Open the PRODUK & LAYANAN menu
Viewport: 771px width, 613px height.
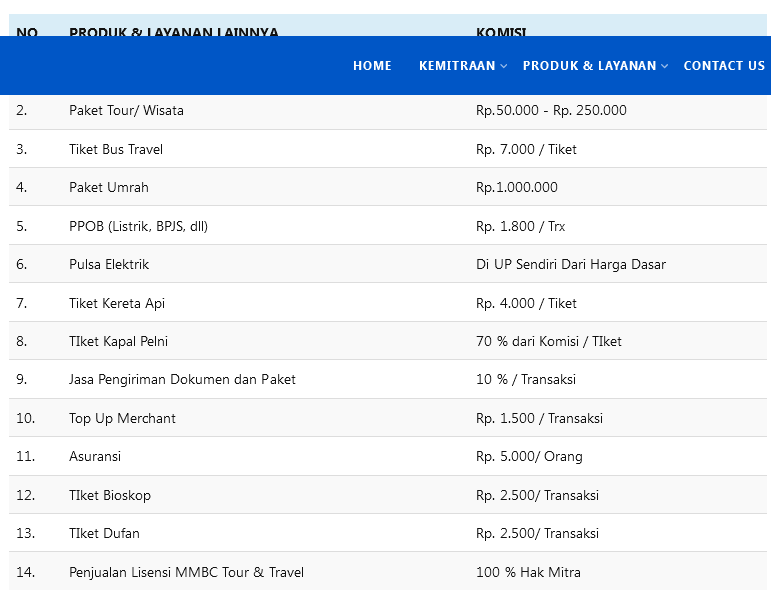tap(589, 66)
